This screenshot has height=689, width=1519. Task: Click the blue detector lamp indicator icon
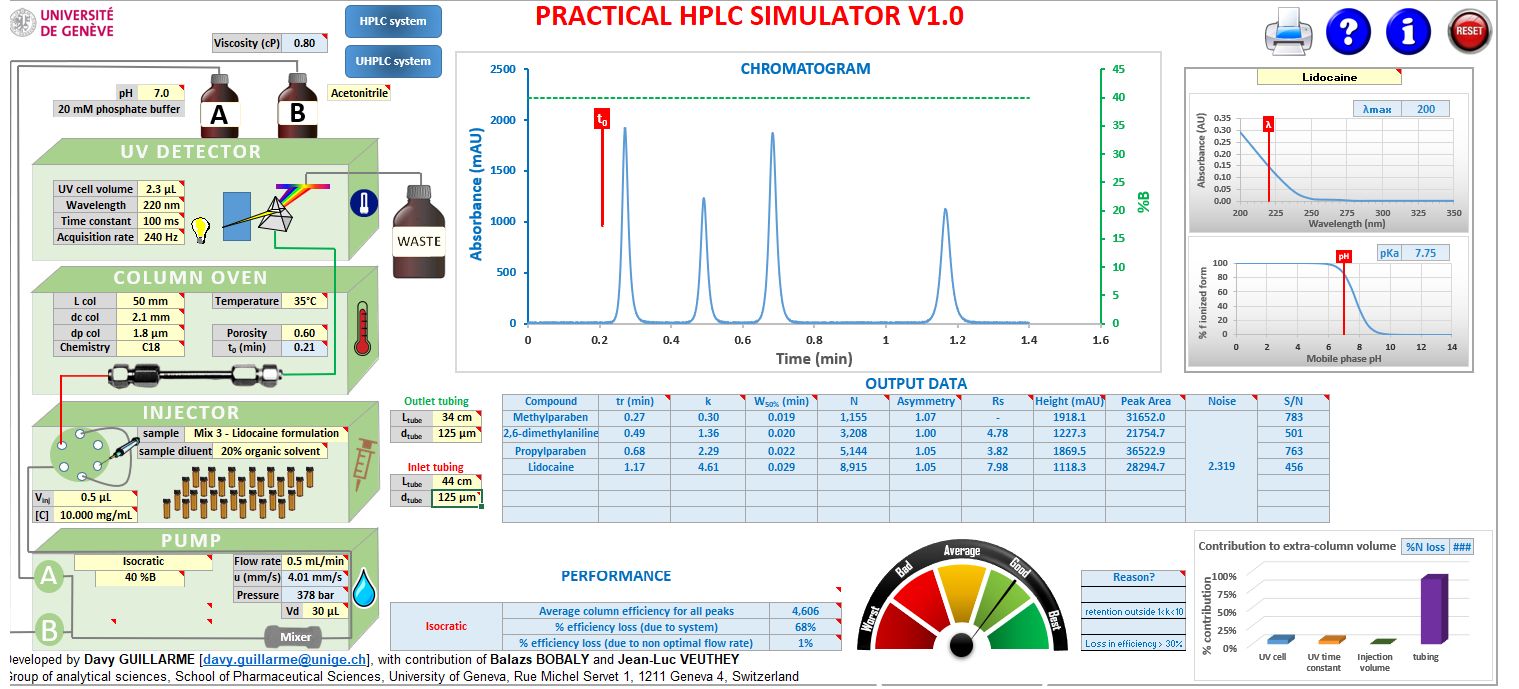364,204
